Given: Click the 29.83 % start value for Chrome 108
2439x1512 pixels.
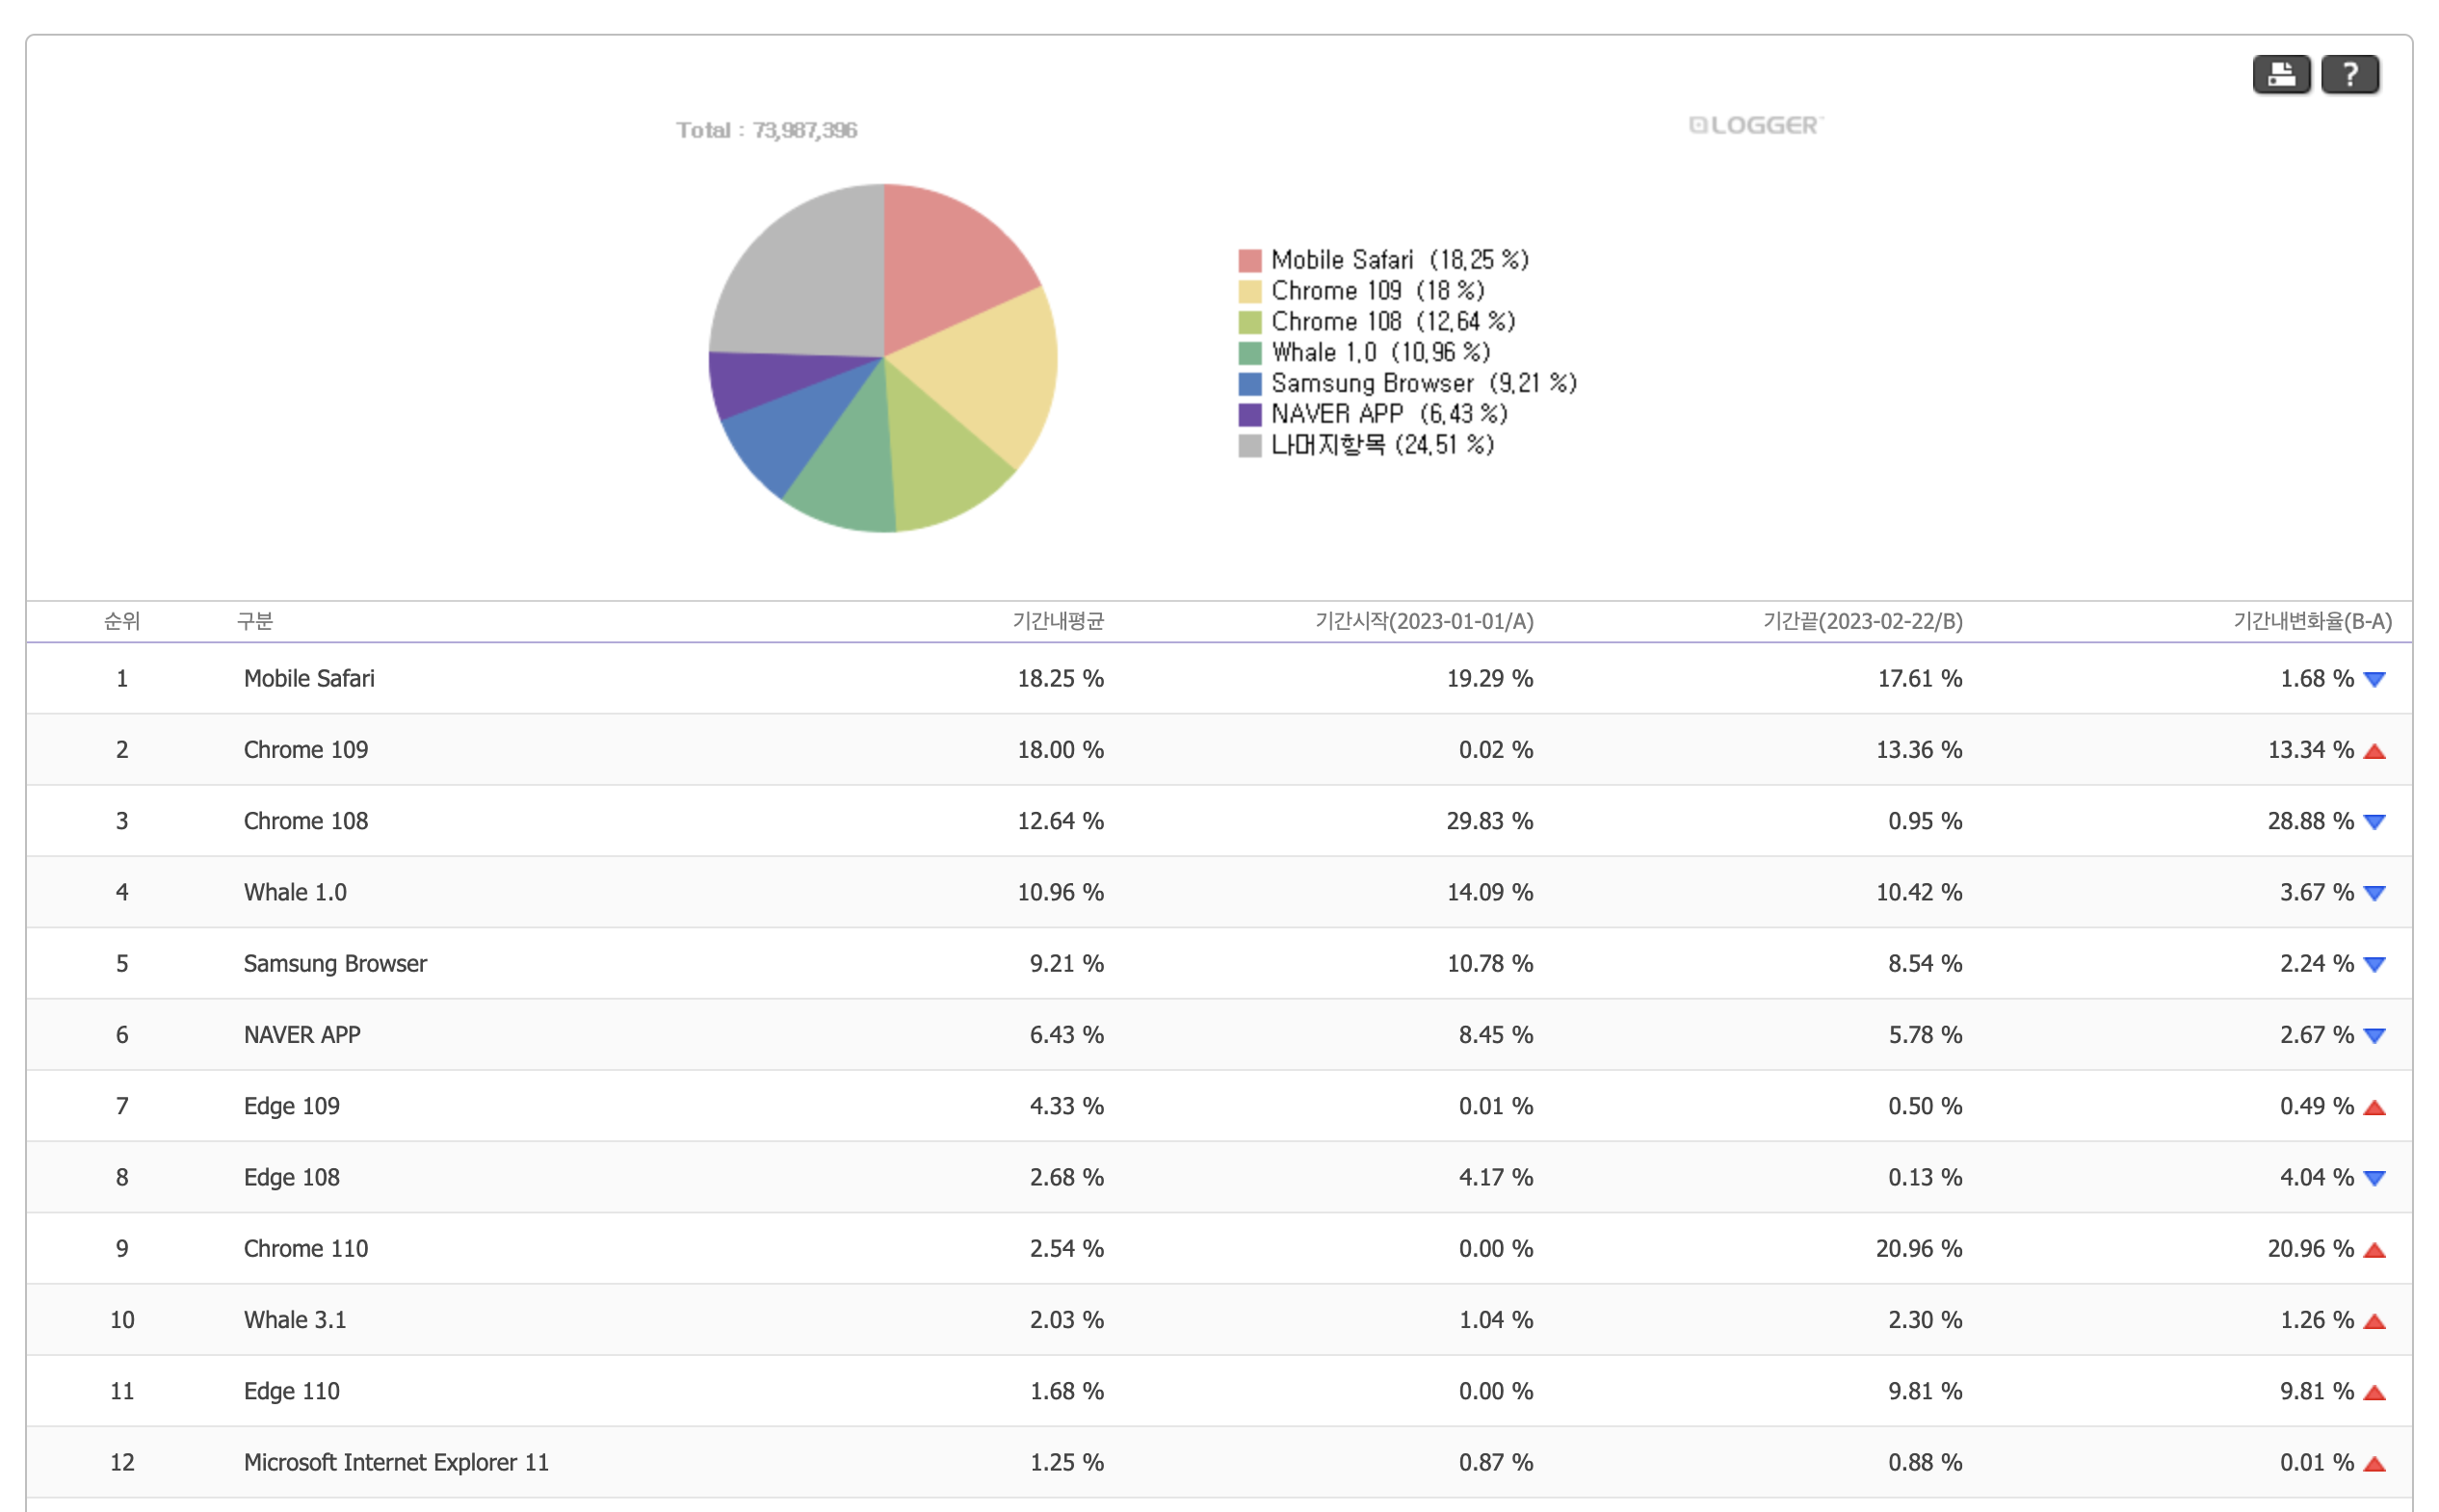Looking at the screenshot, I should [x=1489, y=820].
